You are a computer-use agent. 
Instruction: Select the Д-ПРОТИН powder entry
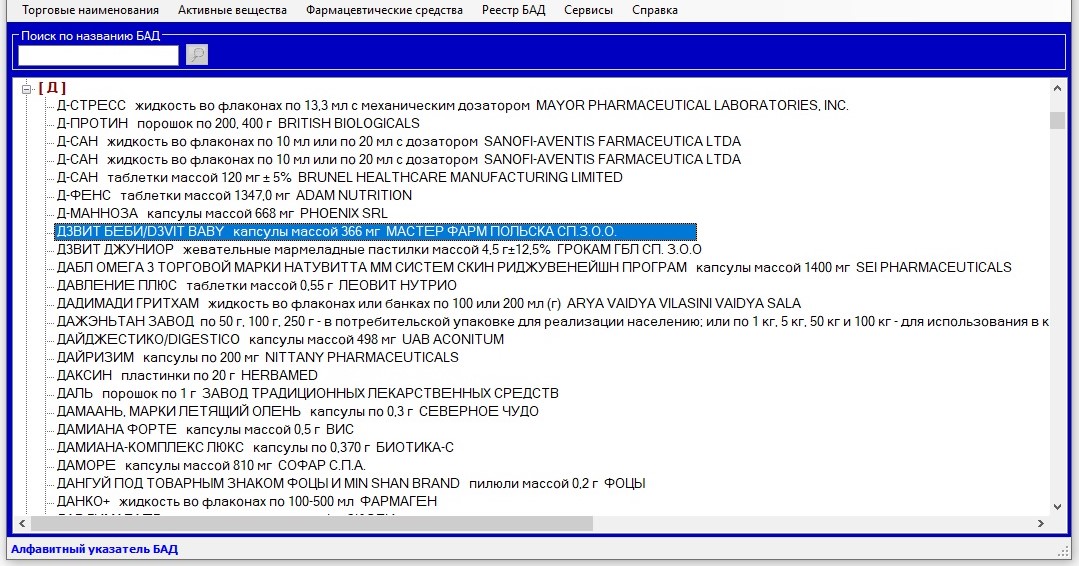(238, 123)
